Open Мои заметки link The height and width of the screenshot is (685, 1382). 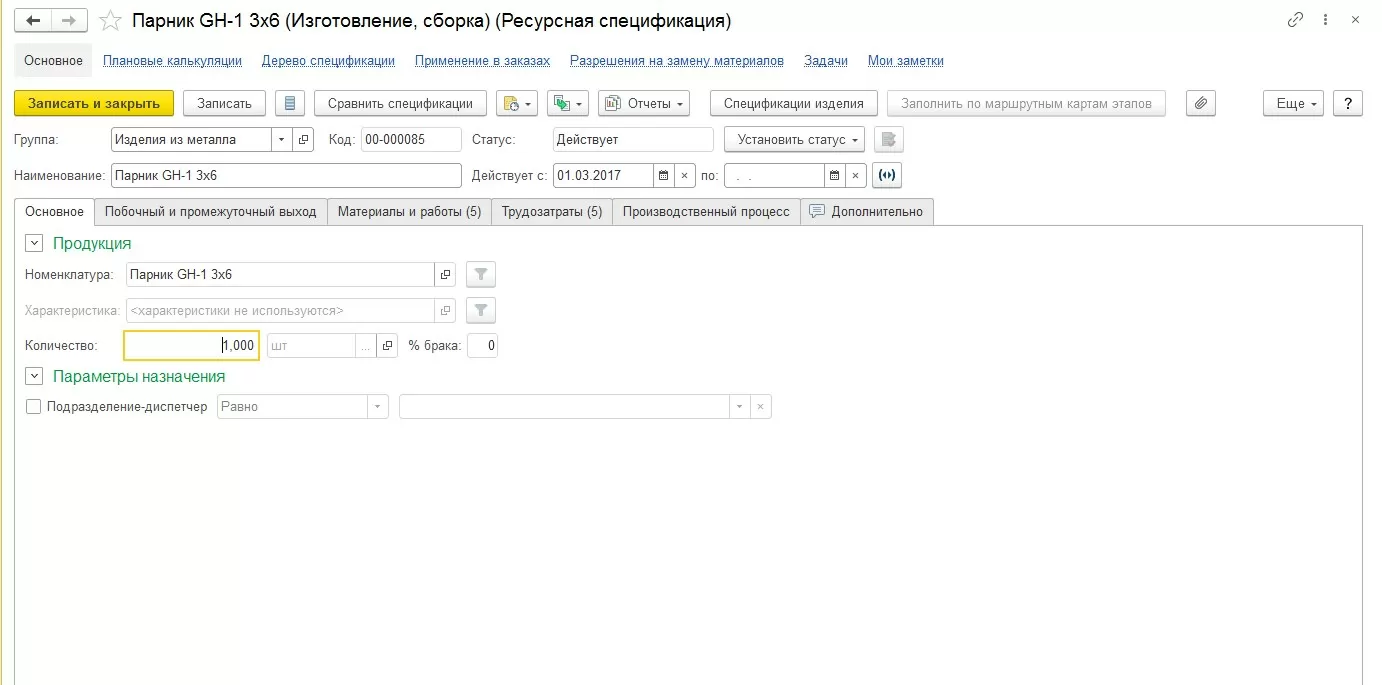[x=906, y=61]
